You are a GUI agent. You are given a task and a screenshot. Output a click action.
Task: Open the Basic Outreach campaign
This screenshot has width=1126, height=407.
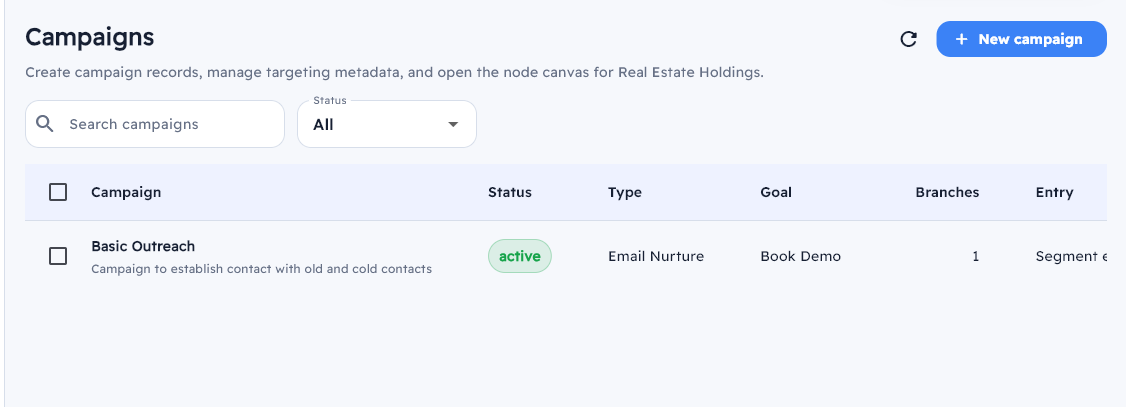[x=143, y=246]
